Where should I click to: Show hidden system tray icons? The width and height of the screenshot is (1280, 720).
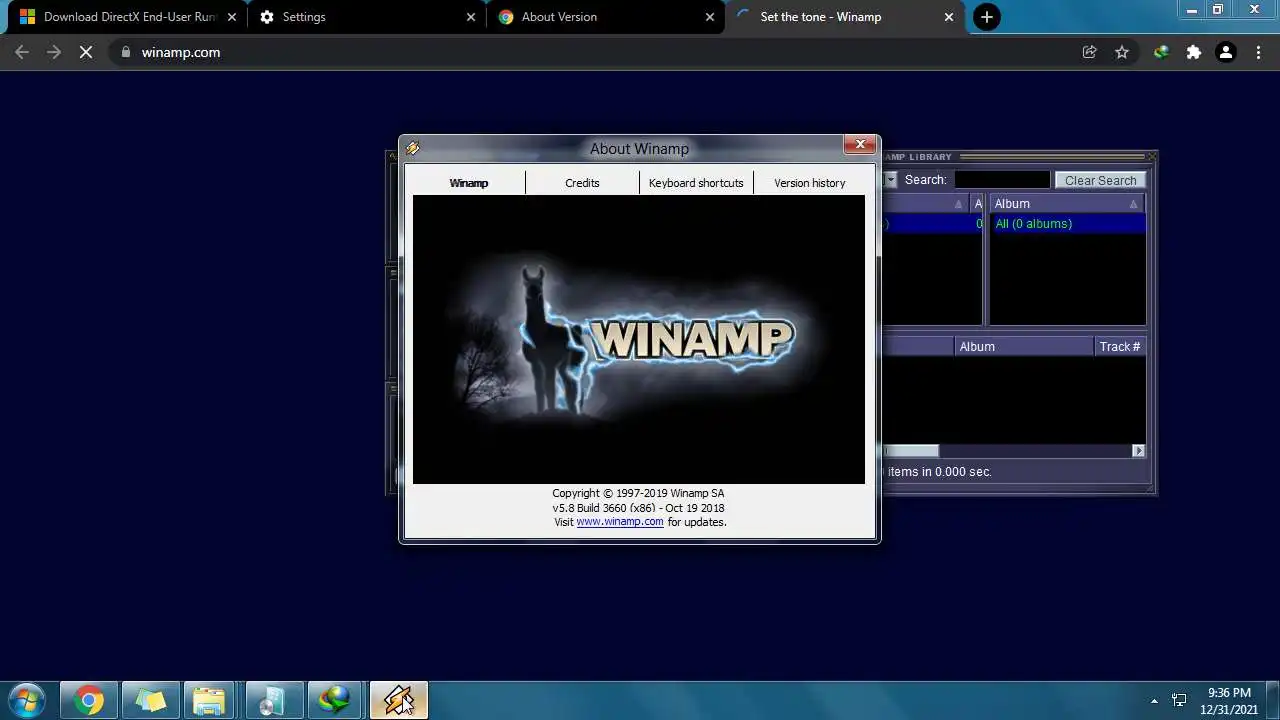(x=1154, y=701)
